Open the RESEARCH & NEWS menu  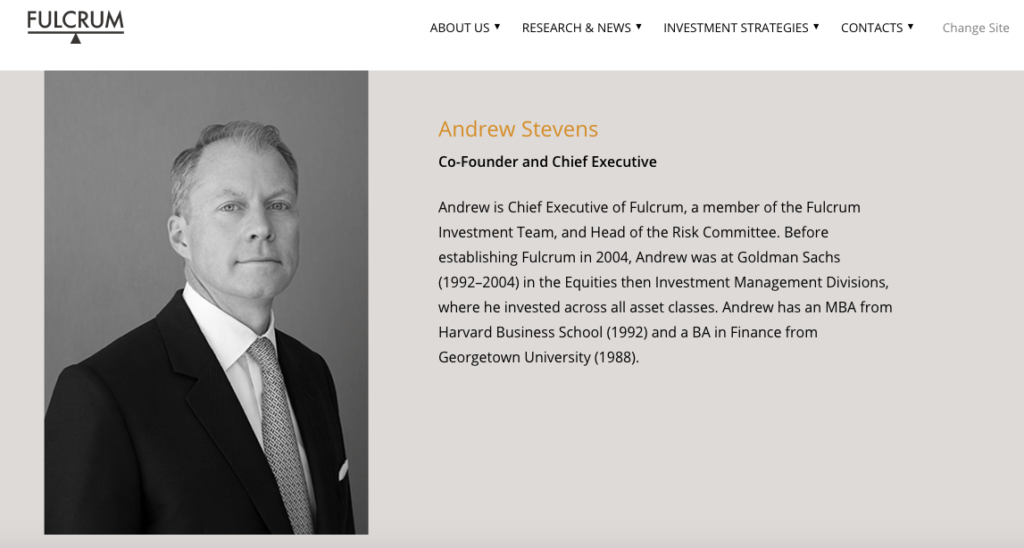tap(576, 28)
